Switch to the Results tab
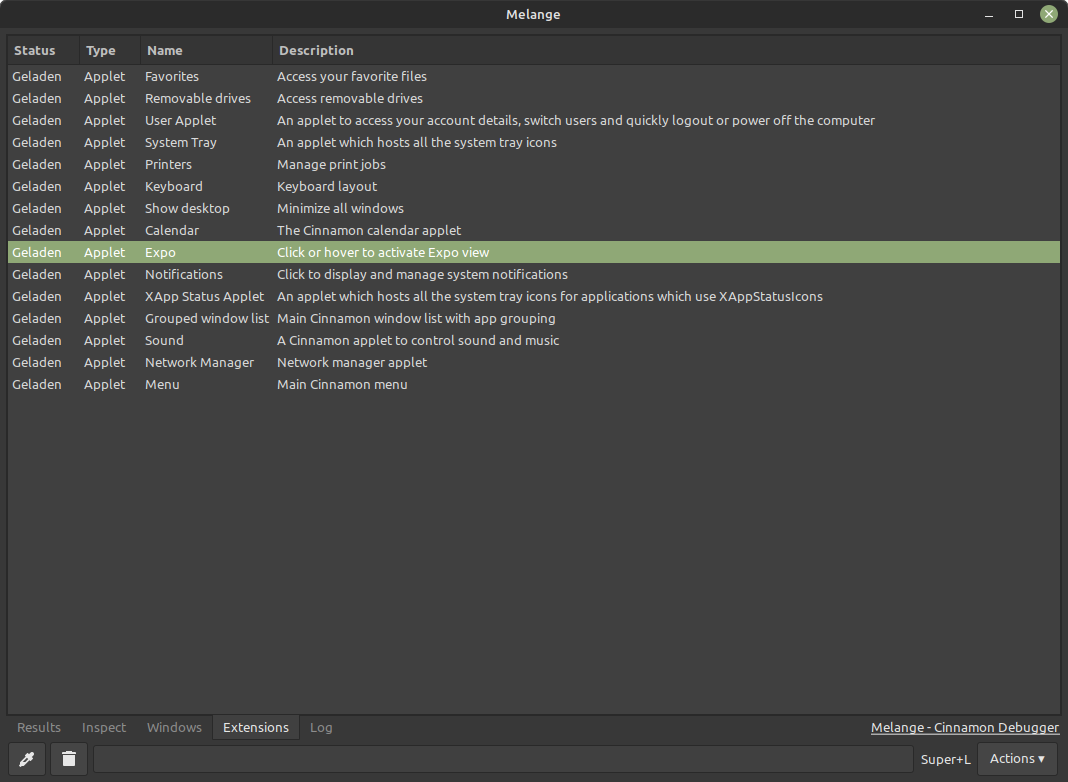1068x782 pixels. click(39, 728)
